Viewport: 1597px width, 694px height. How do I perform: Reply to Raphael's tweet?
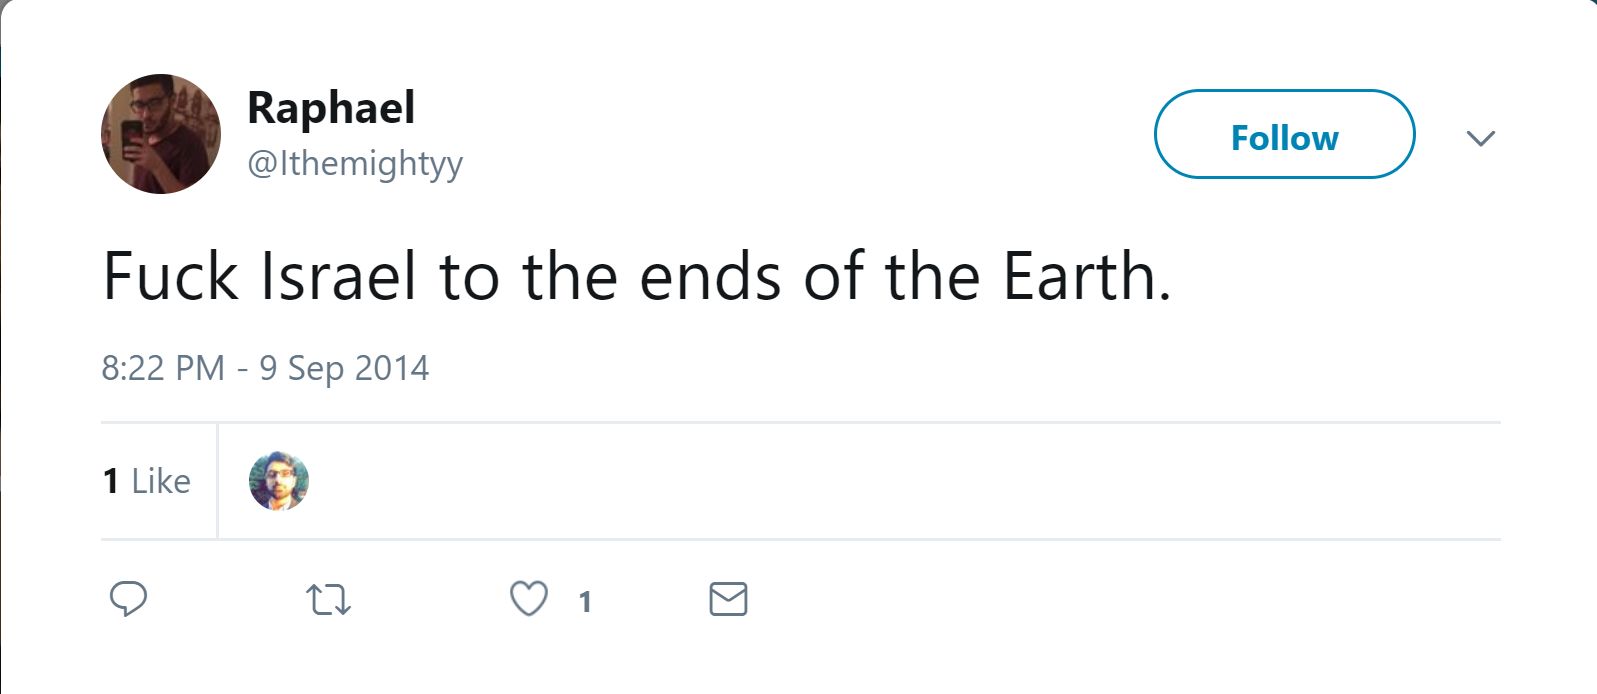128,599
